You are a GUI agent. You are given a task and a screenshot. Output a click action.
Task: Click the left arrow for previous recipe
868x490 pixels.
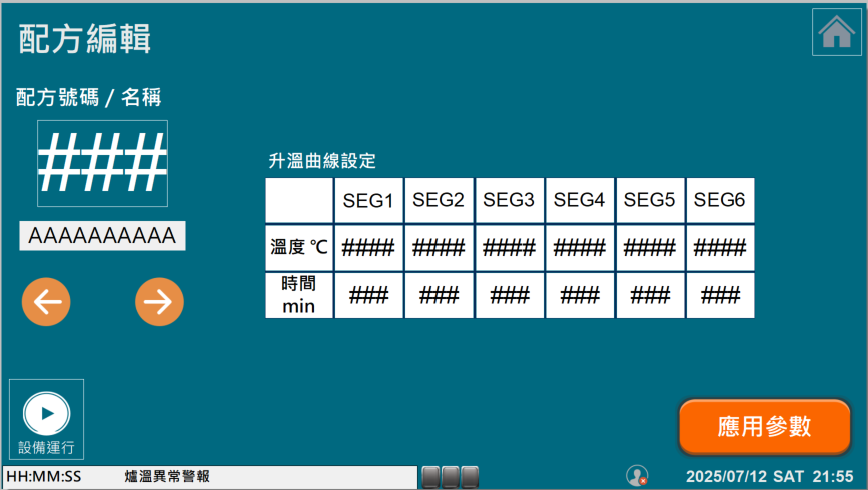coord(47,301)
